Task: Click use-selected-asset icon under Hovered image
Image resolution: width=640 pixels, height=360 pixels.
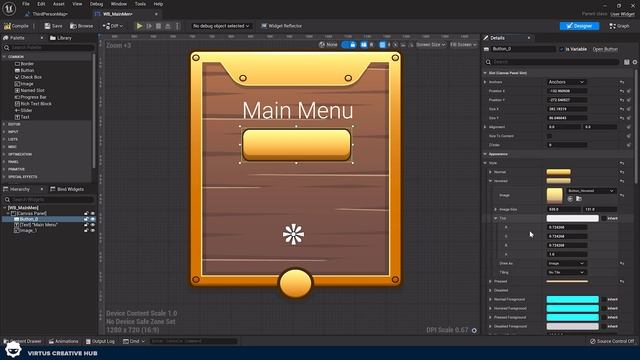Action: [570, 199]
